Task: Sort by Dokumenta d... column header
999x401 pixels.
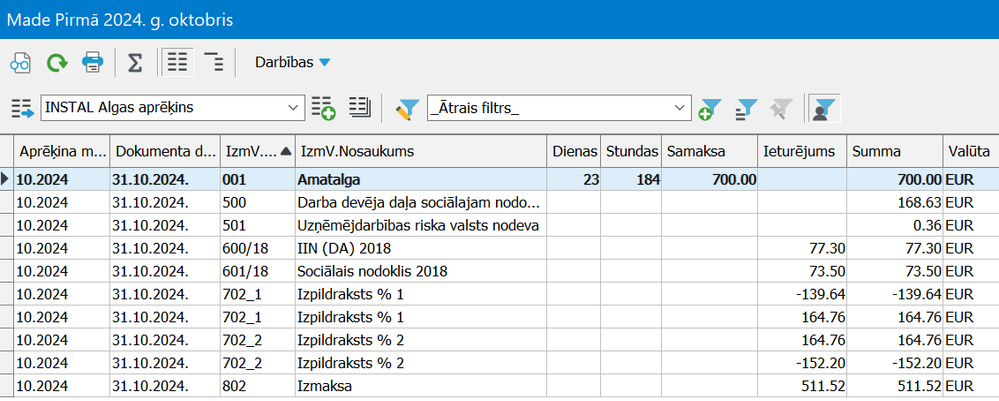Action: click(x=165, y=151)
